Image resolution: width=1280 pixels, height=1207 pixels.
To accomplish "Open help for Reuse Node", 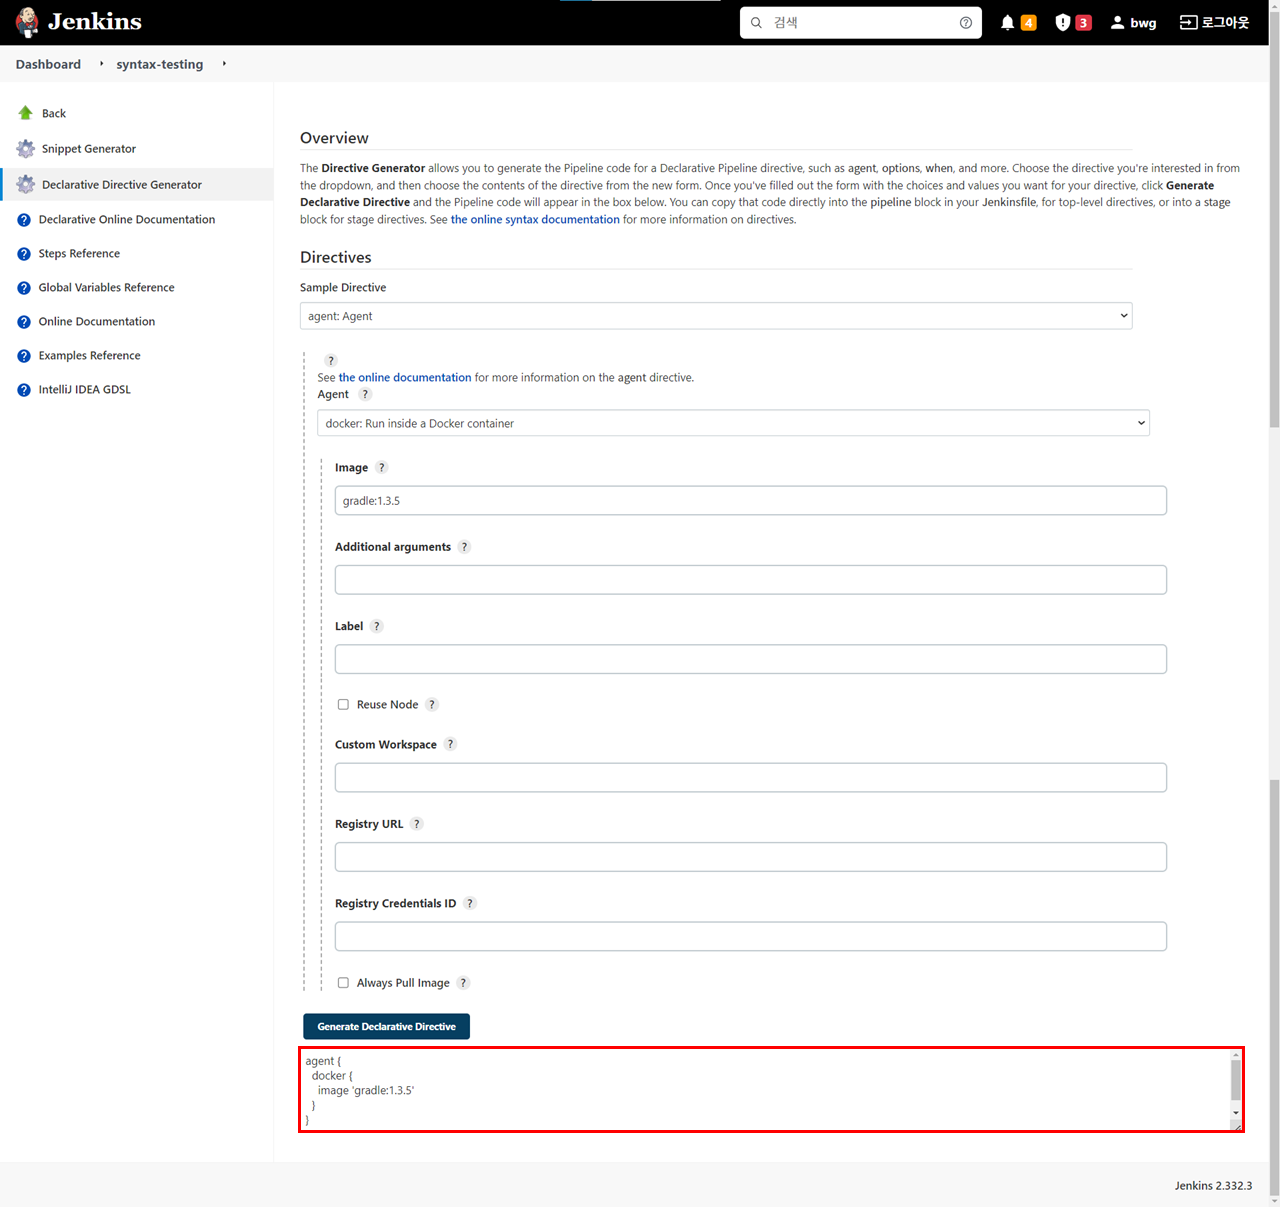I will pyautogui.click(x=432, y=704).
